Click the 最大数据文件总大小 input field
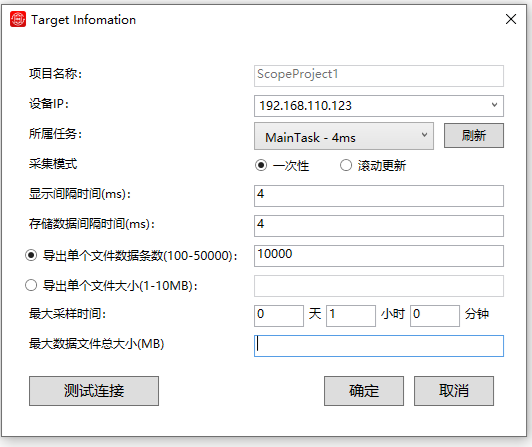The image size is (532, 447). pos(379,346)
